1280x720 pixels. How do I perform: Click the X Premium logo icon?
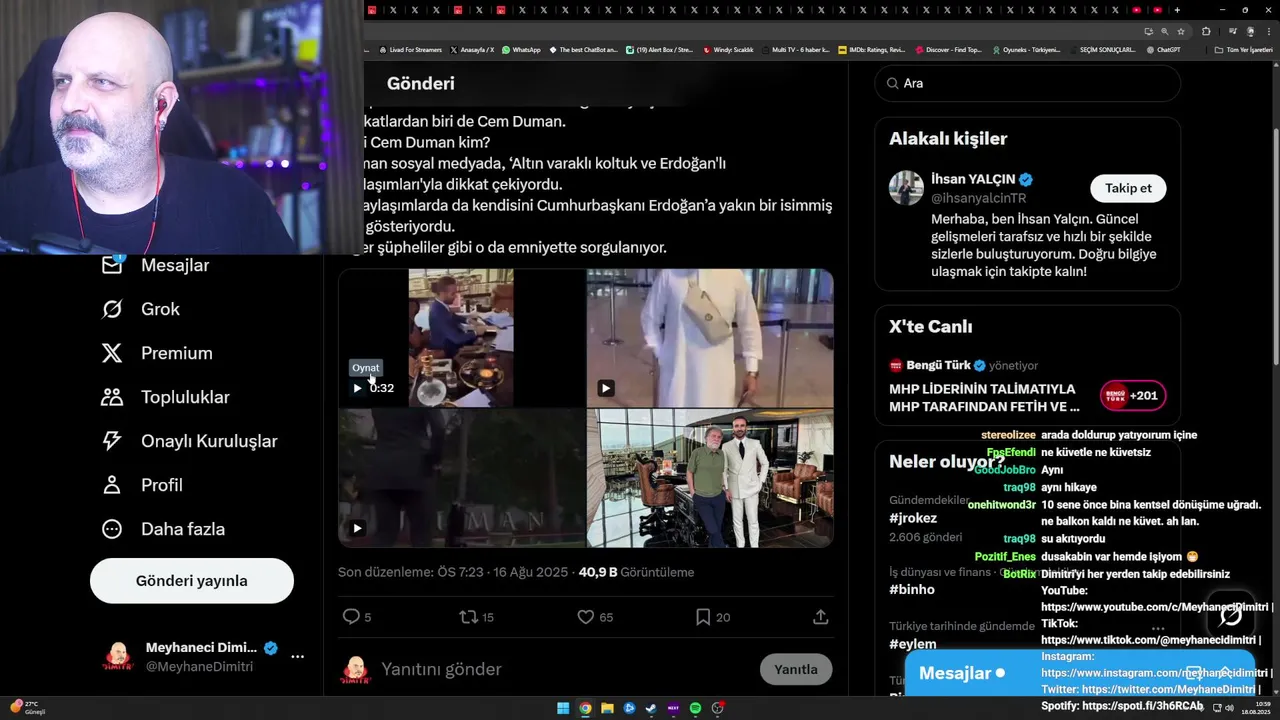pyautogui.click(x=112, y=353)
